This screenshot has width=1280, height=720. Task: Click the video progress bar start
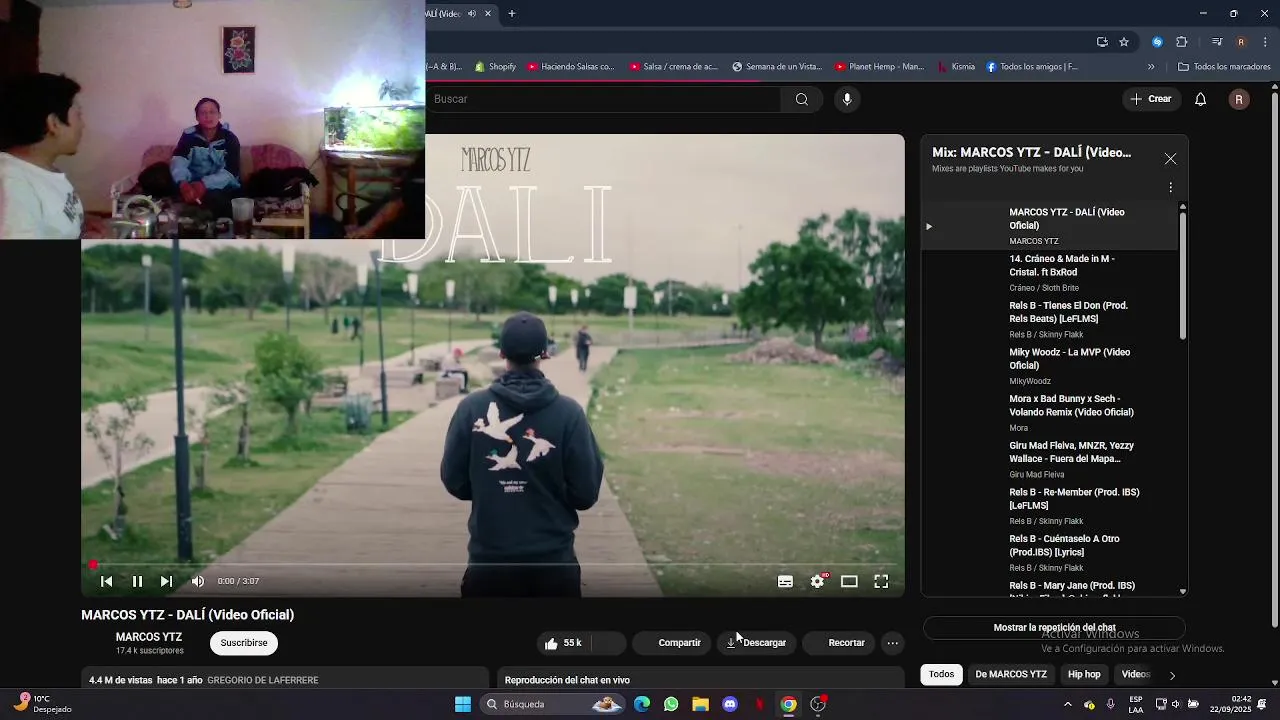(x=93, y=565)
